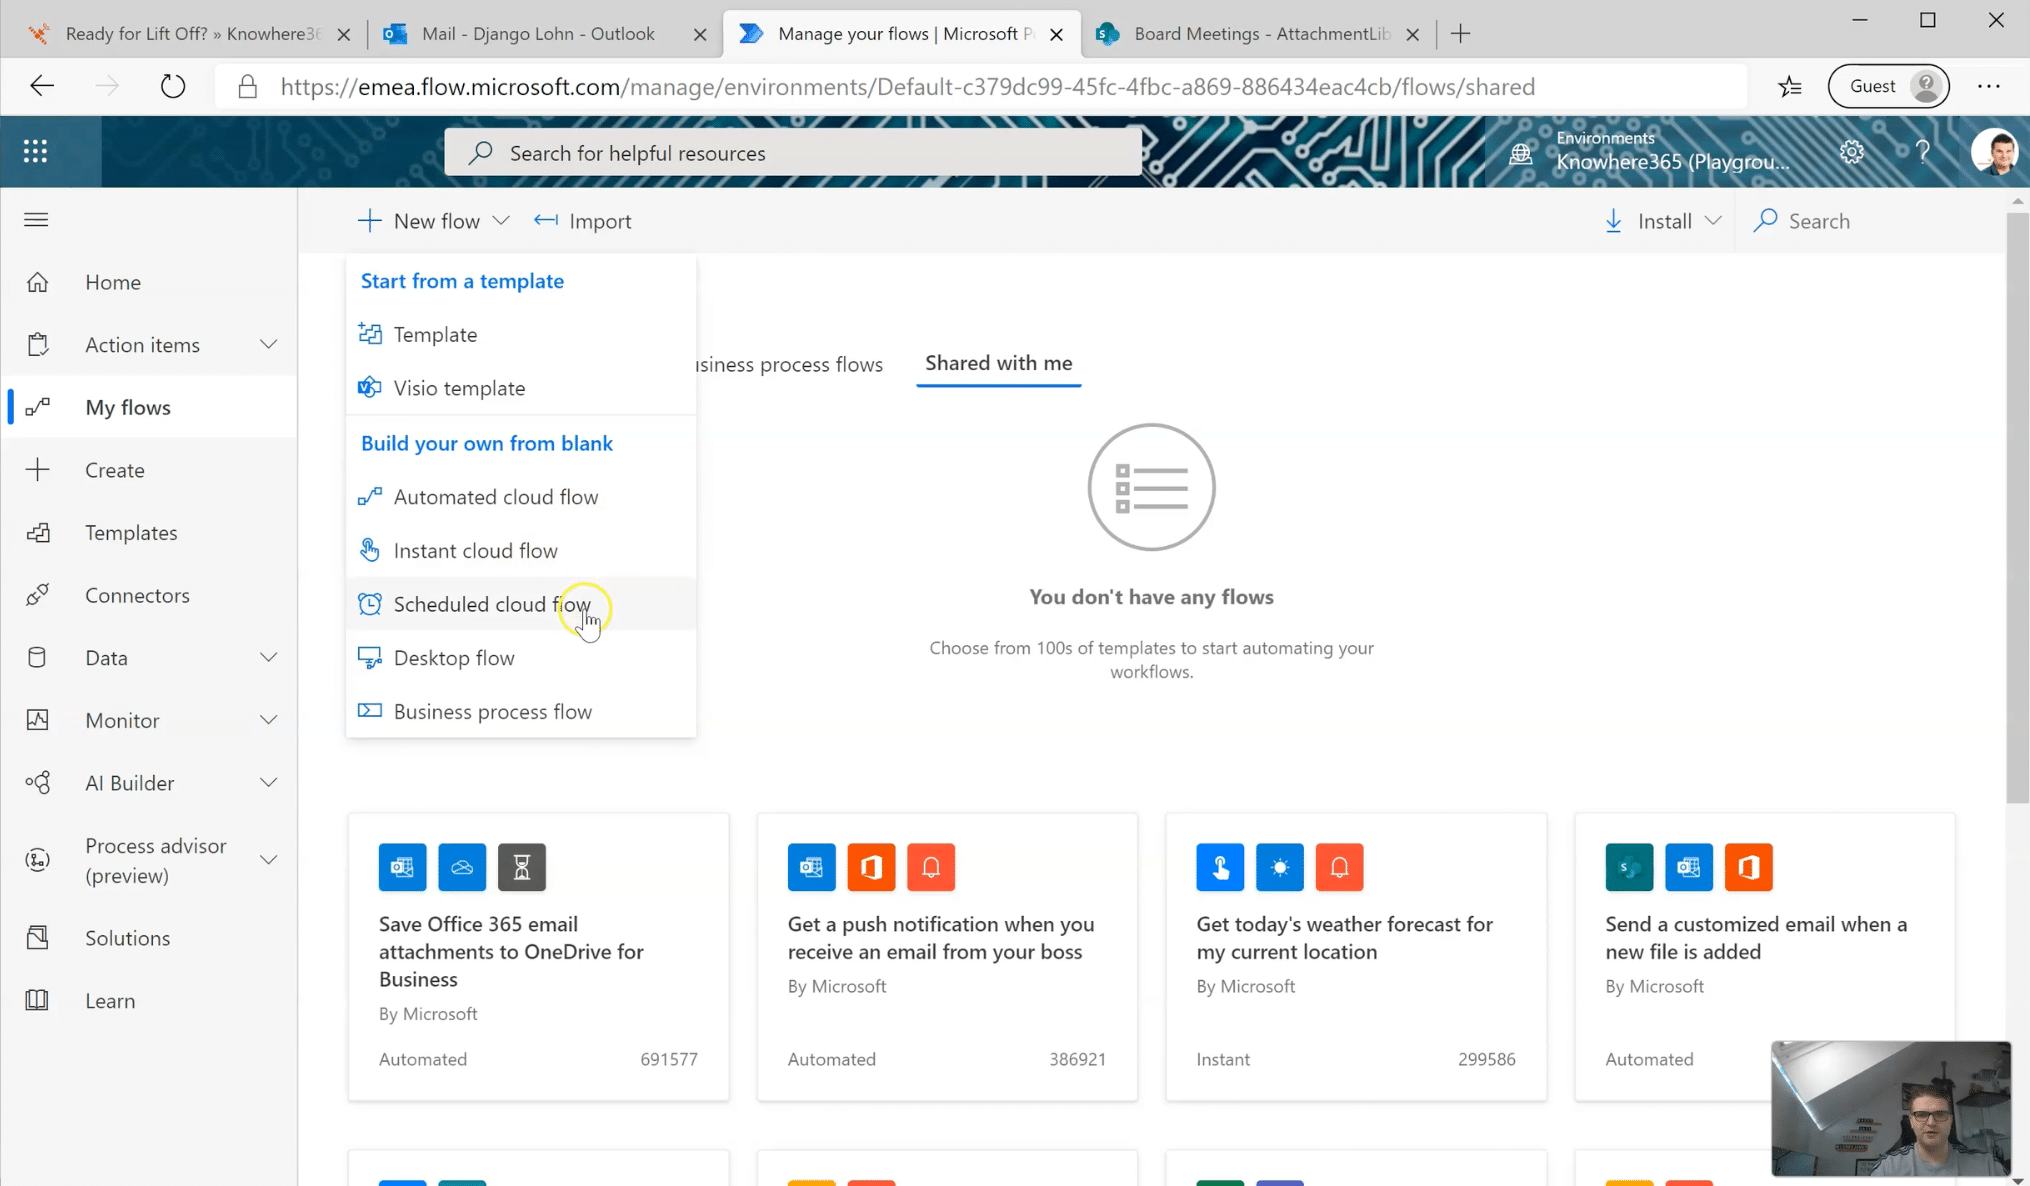Screen dimensions: 2030x1186
Task: Open a new browser tab
Action: [1460, 34]
